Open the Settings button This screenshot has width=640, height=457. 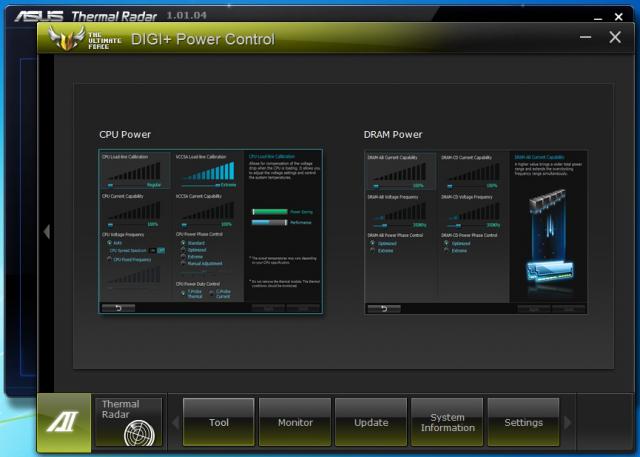[523, 422]
